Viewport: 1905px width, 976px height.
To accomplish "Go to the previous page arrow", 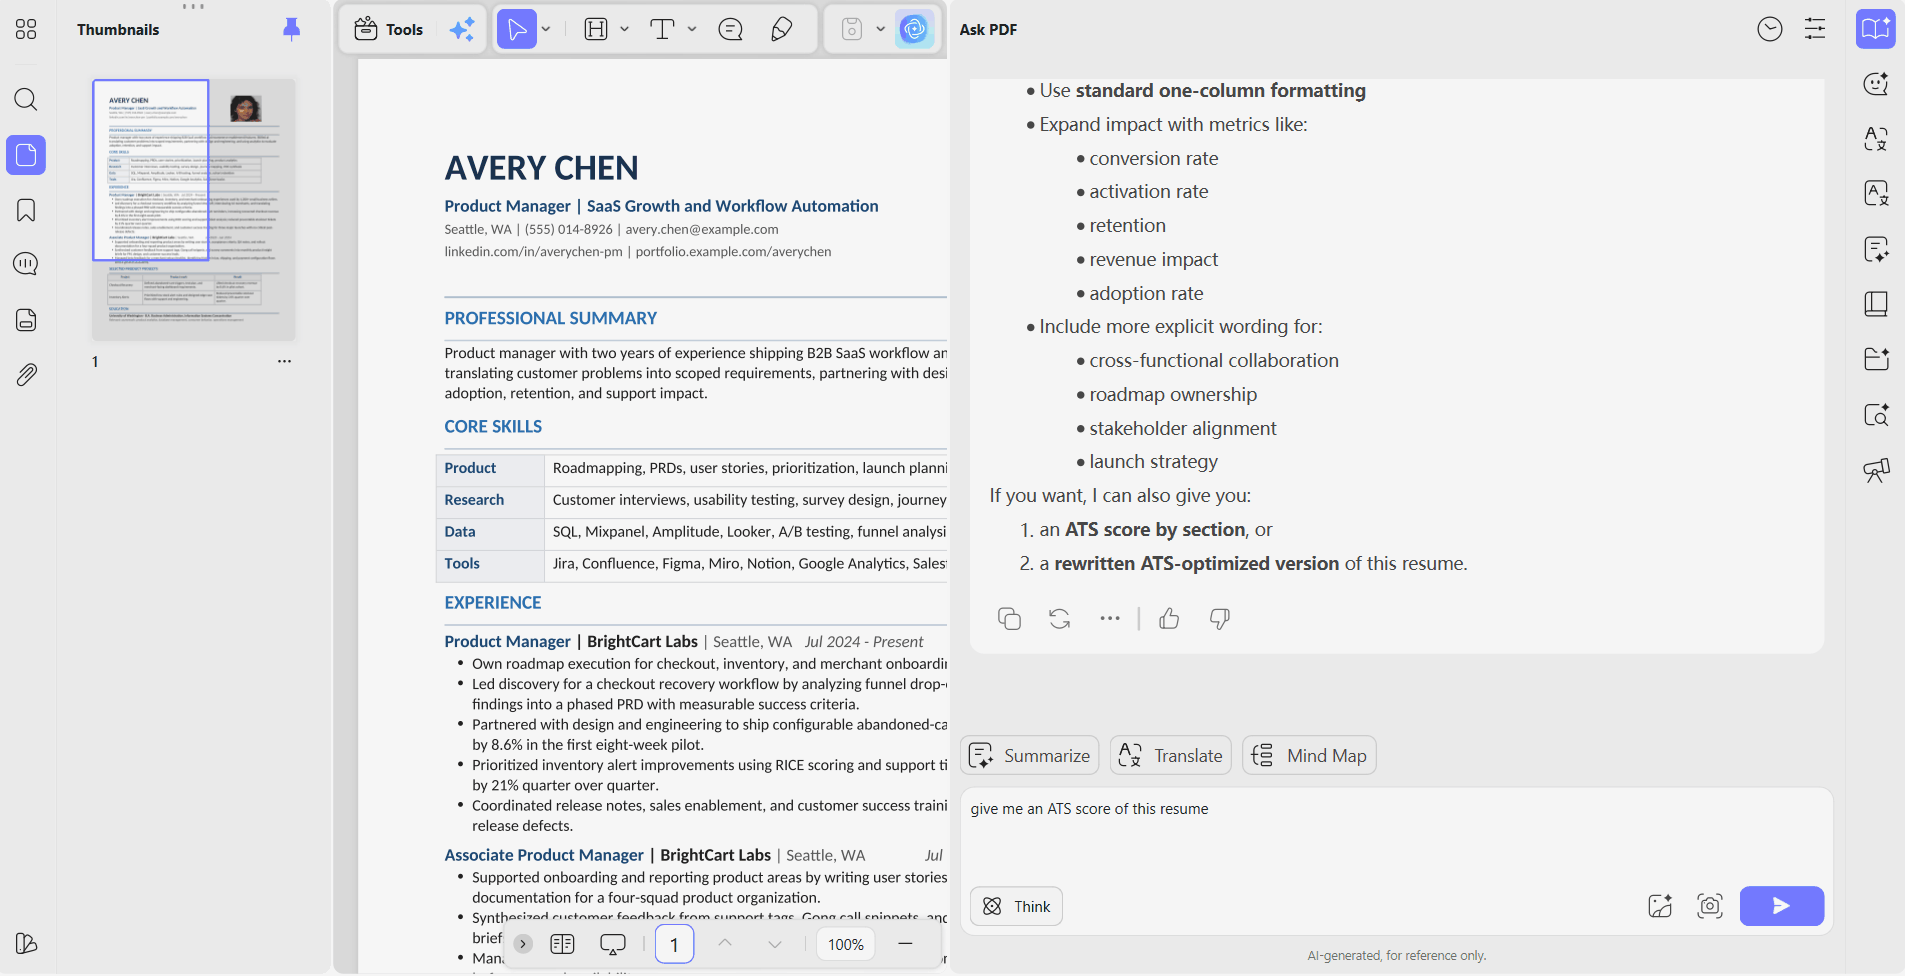I will pos(725,943).
